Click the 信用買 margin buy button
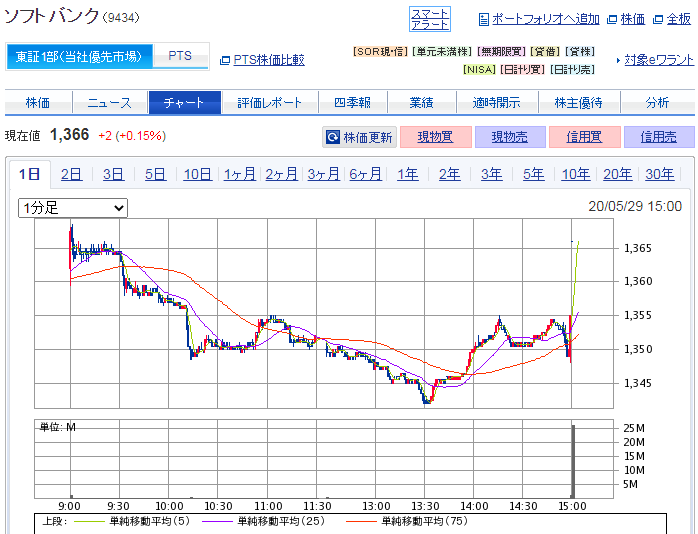The height and width of the screenshot is (534, 698). 584,137
